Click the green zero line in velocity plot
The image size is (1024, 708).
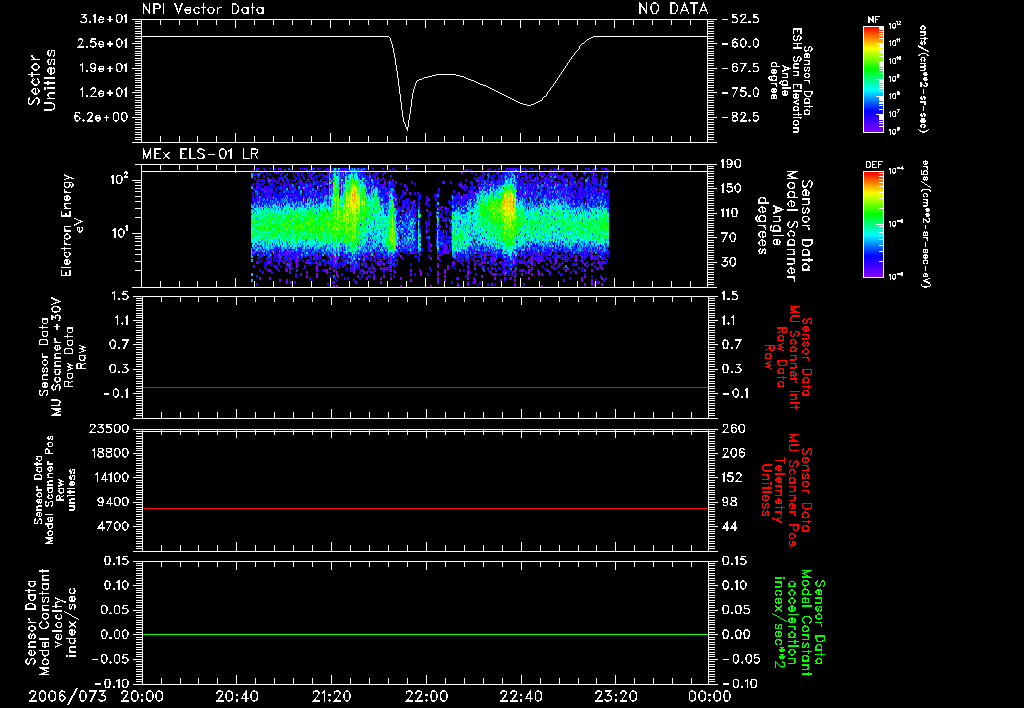click(425, 635)
